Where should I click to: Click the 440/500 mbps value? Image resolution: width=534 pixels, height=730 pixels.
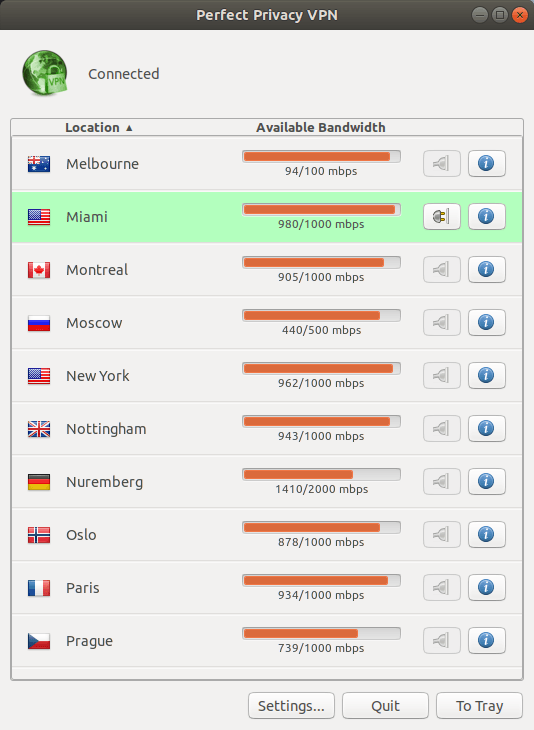[x=321, y=330]
